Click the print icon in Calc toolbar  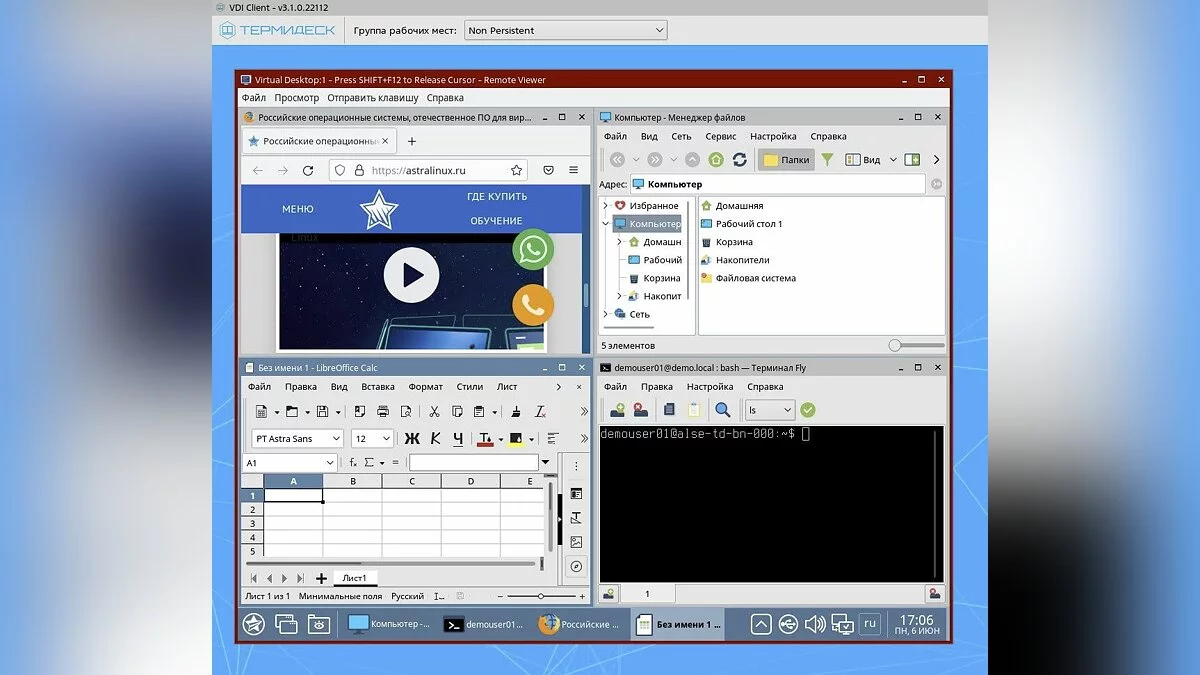[383, 411]
